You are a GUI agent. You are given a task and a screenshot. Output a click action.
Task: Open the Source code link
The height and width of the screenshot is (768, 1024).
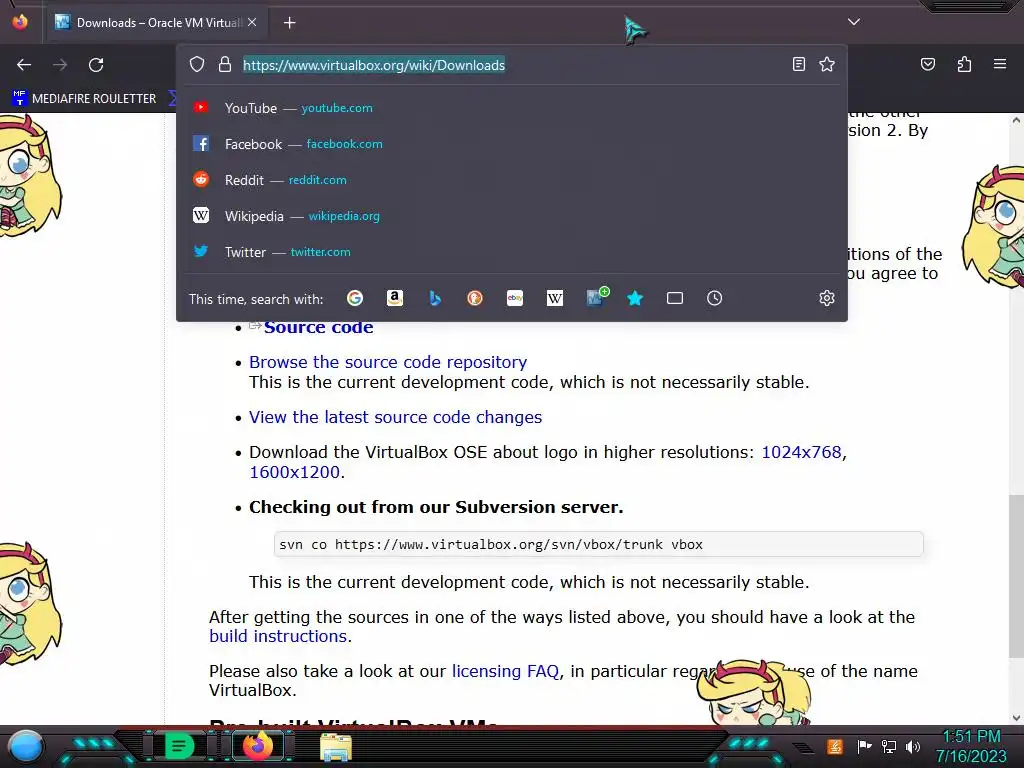(319, 328)
